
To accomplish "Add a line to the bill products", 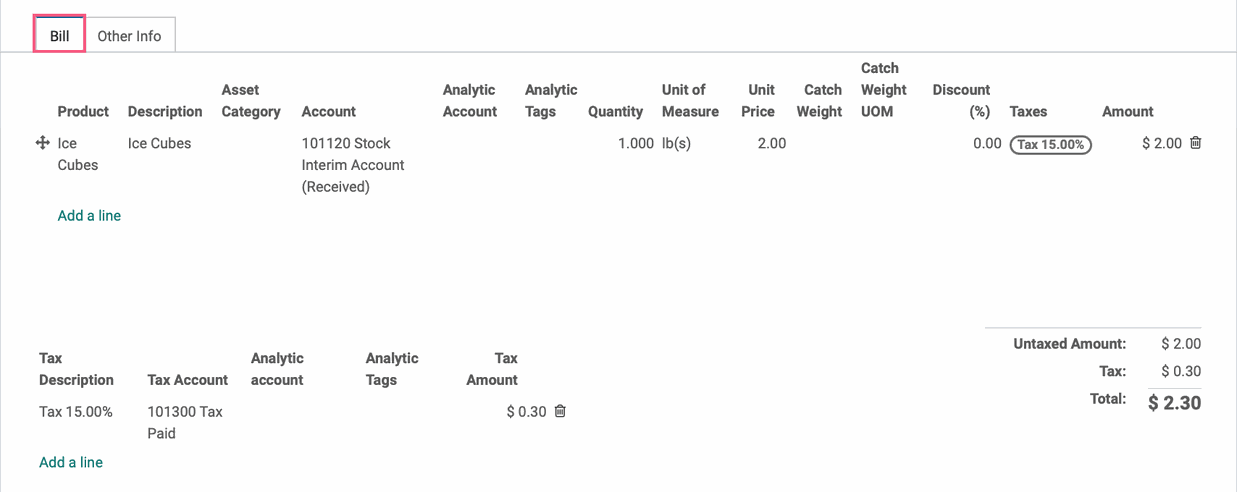I will [89, 215].
